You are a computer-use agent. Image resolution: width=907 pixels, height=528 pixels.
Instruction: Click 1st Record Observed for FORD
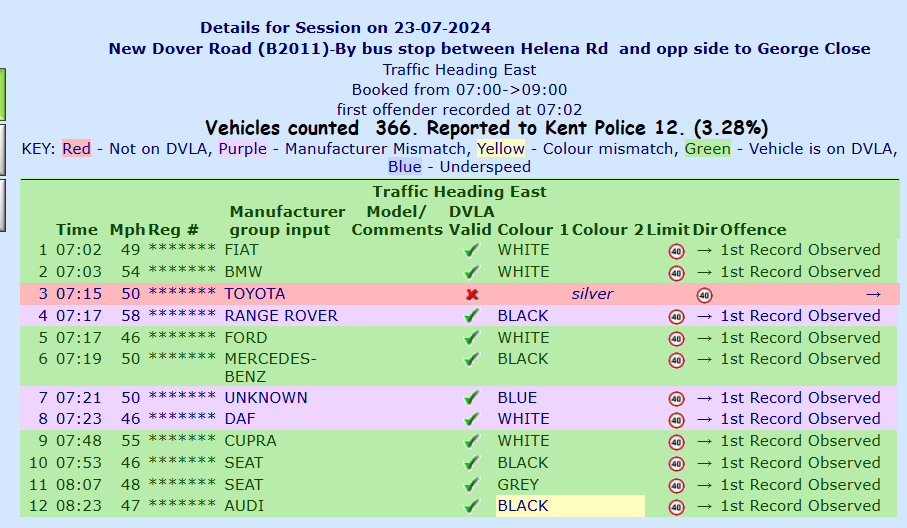pos(800,338)
